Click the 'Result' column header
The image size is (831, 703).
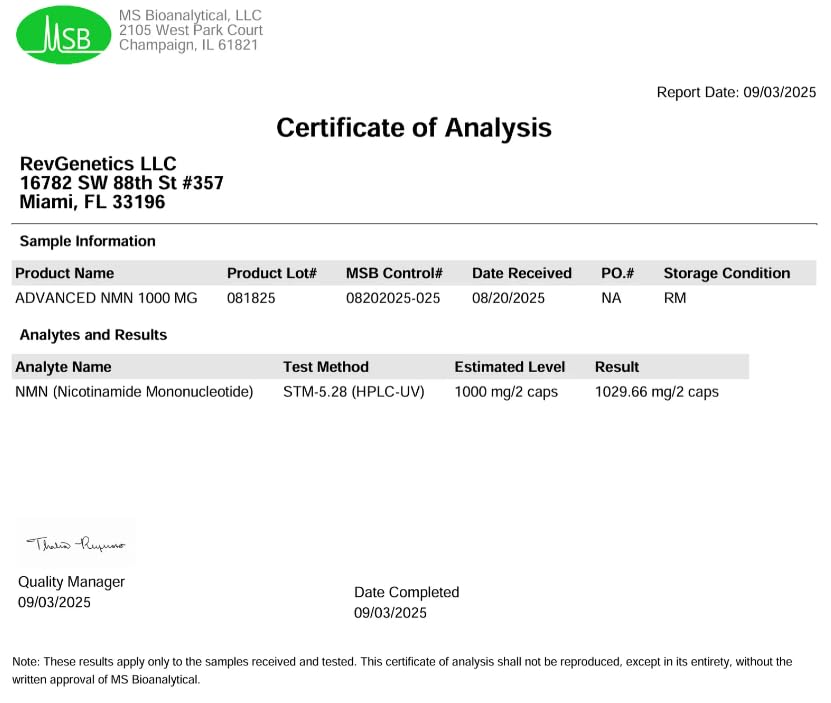tap(617, 367)
